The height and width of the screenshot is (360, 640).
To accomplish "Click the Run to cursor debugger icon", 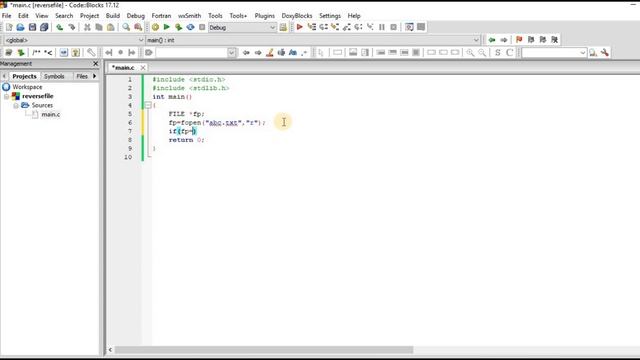I will point(311,27).
